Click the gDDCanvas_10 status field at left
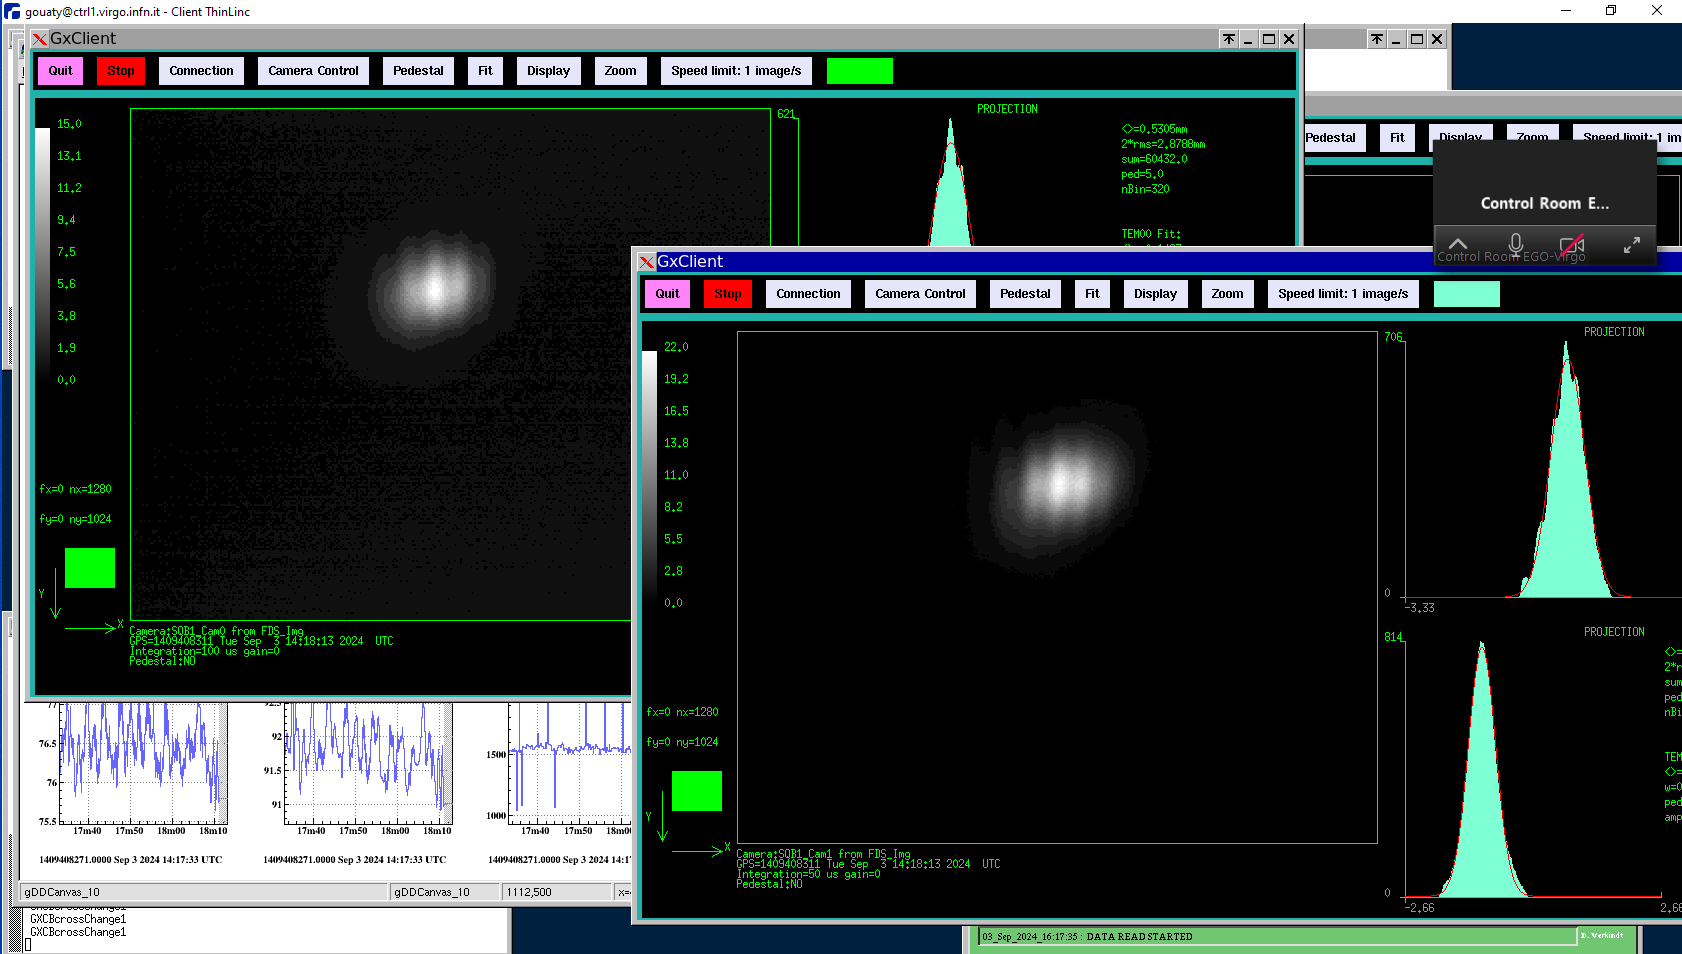This screenshot has height=954, width=1682. pyautogui.click(x=203, y=892)
